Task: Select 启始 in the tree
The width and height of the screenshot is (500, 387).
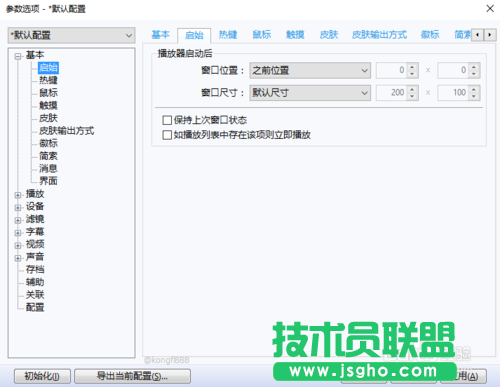Action: 48,68
